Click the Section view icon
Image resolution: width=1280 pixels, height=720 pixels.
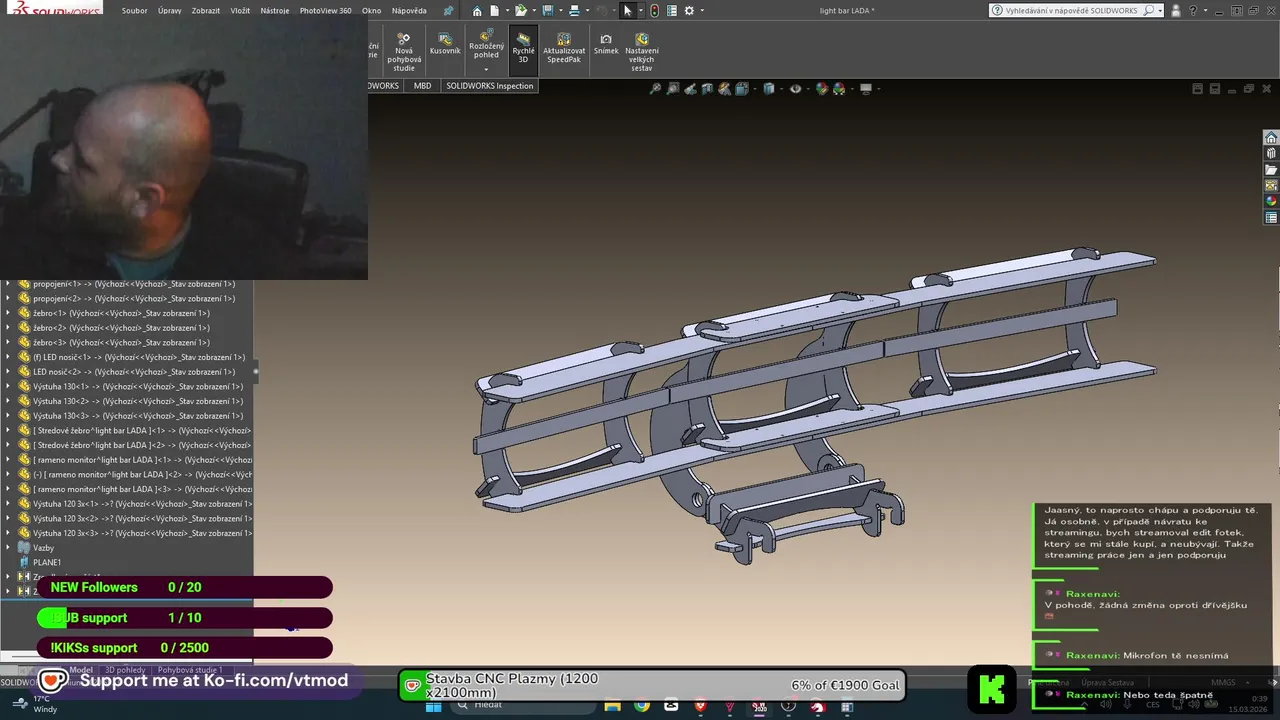(x=707, y=89)
